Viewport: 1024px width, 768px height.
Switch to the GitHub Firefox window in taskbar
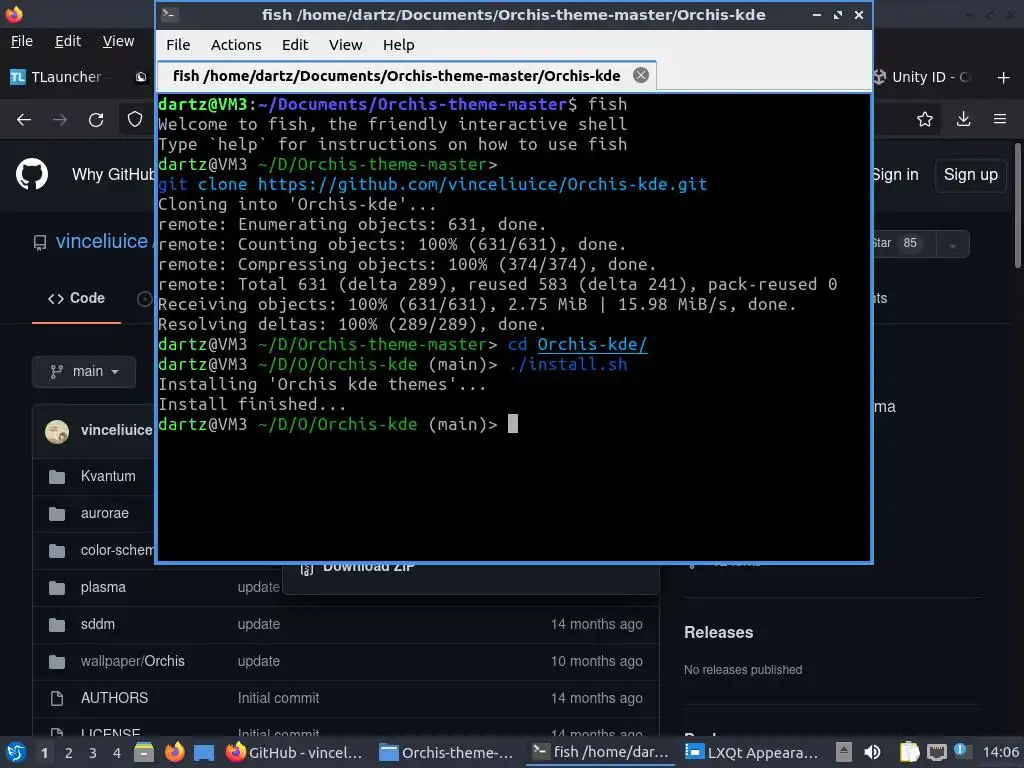coord(296,752)
